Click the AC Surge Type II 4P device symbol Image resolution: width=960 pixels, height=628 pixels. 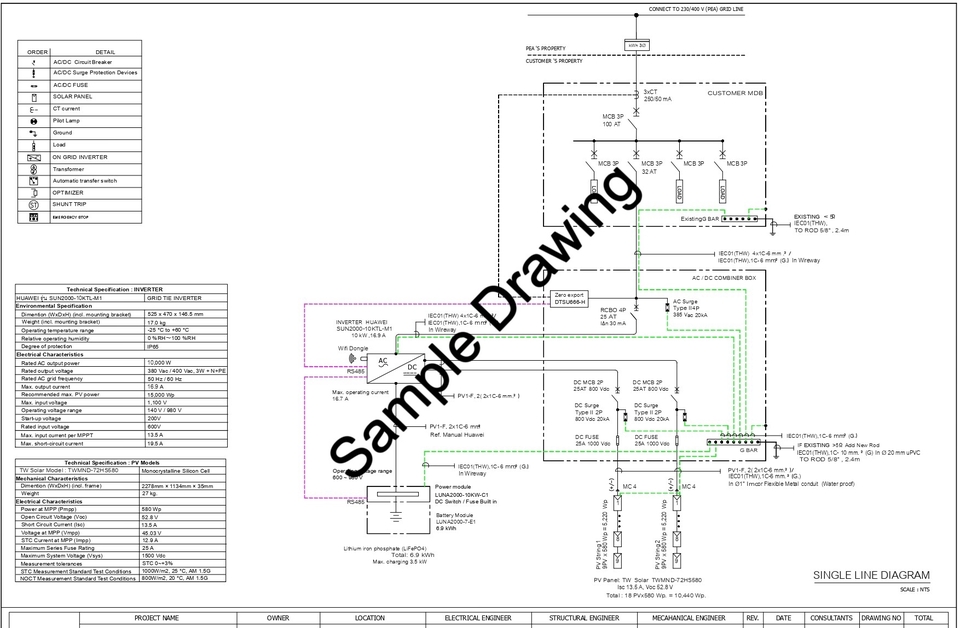(x=667, y=307)
